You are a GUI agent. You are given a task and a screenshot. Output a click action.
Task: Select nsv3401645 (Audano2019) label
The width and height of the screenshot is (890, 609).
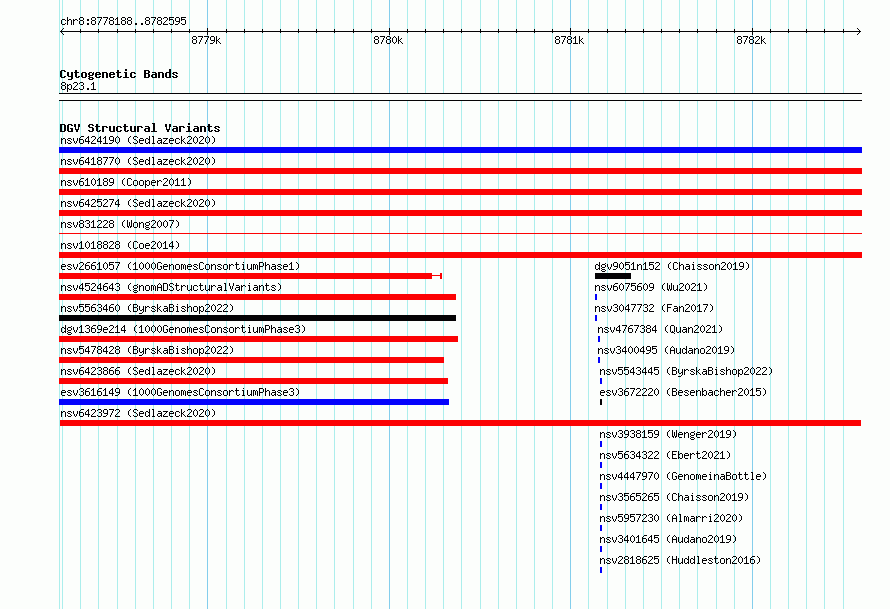click(x=668, y=539)
